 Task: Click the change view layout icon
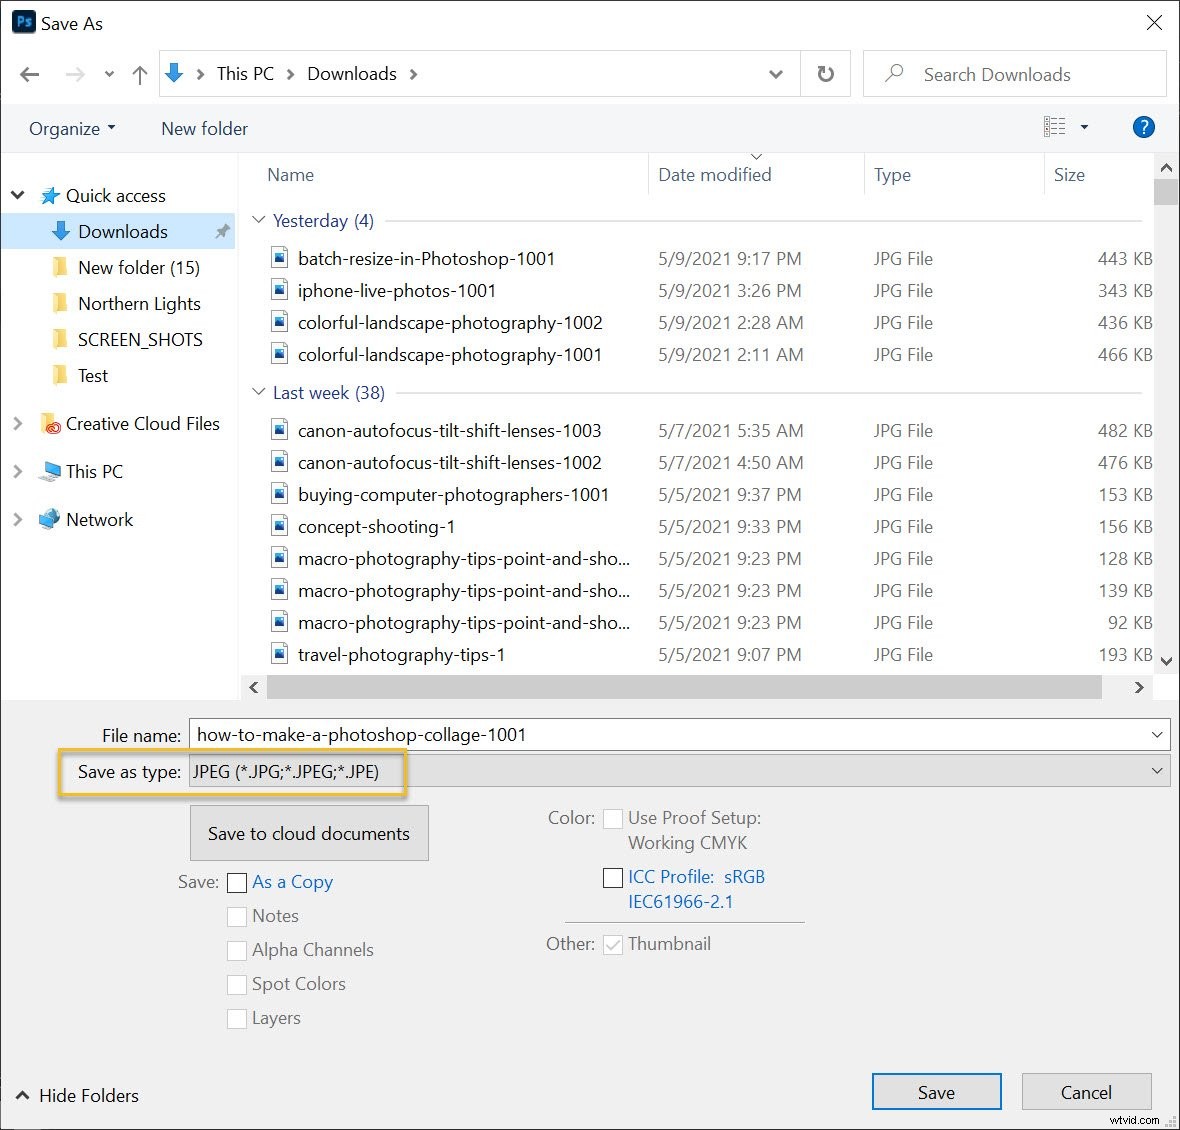coord(1055,127)
